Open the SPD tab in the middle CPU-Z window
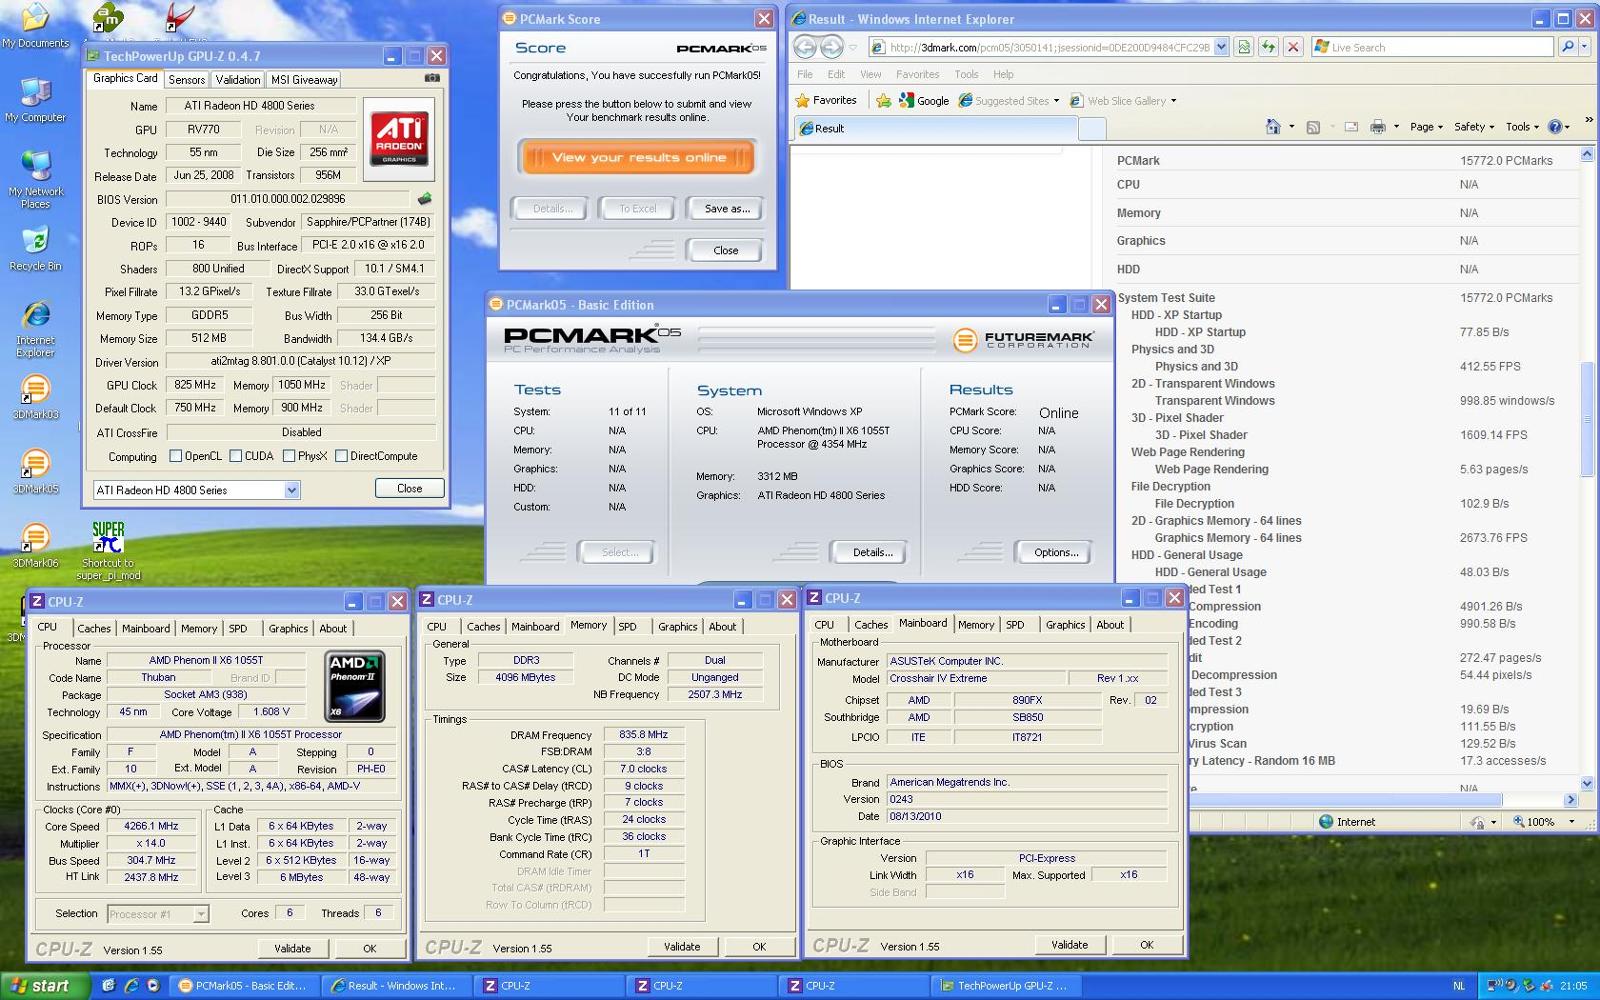The width and height of the screenshot is (1600, 1000). coord(627,626)
